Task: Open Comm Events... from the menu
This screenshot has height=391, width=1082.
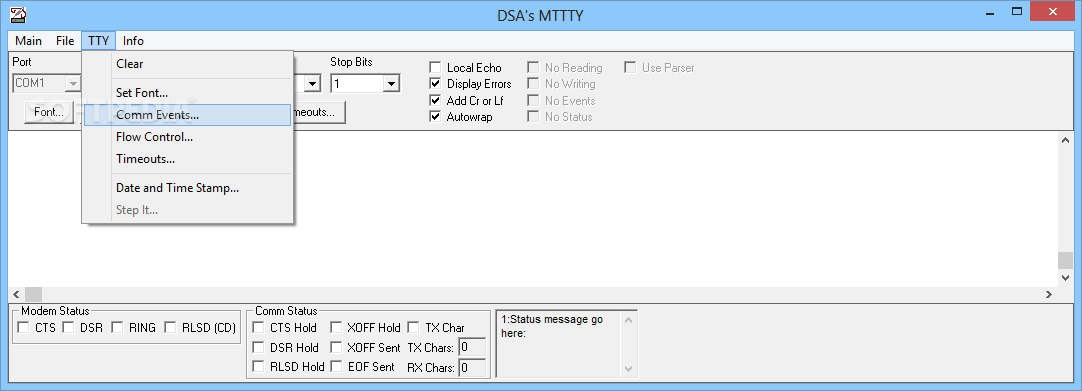Action: tap(188, 115)
